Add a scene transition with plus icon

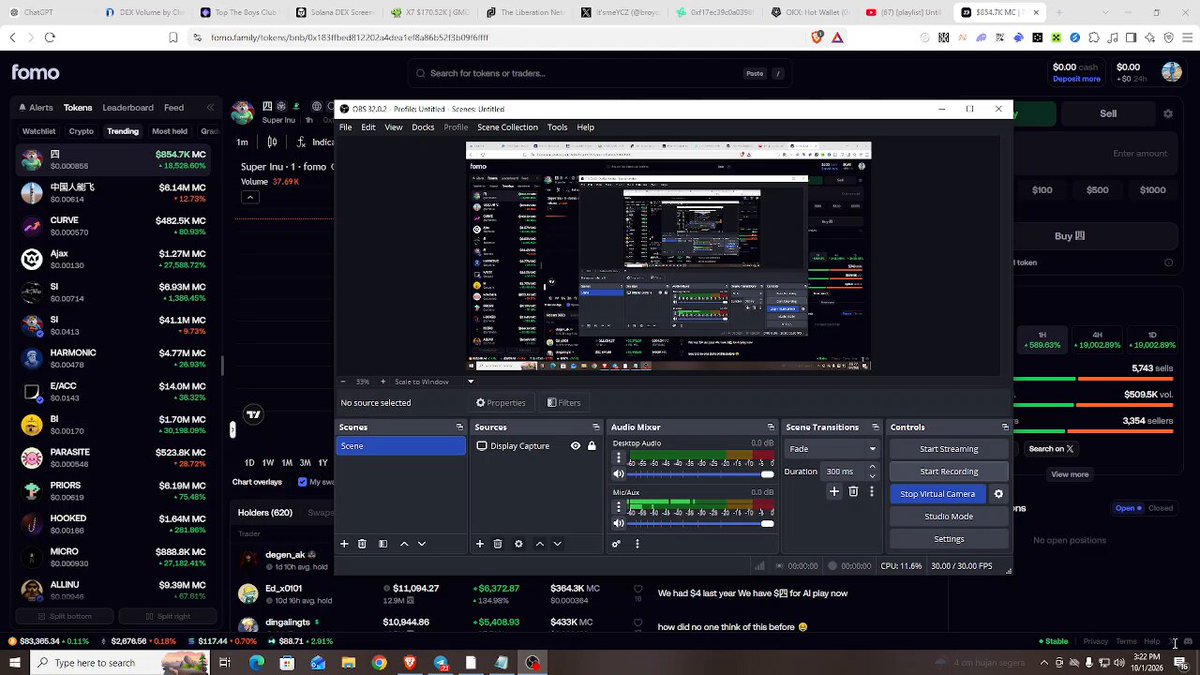point(834,491)
